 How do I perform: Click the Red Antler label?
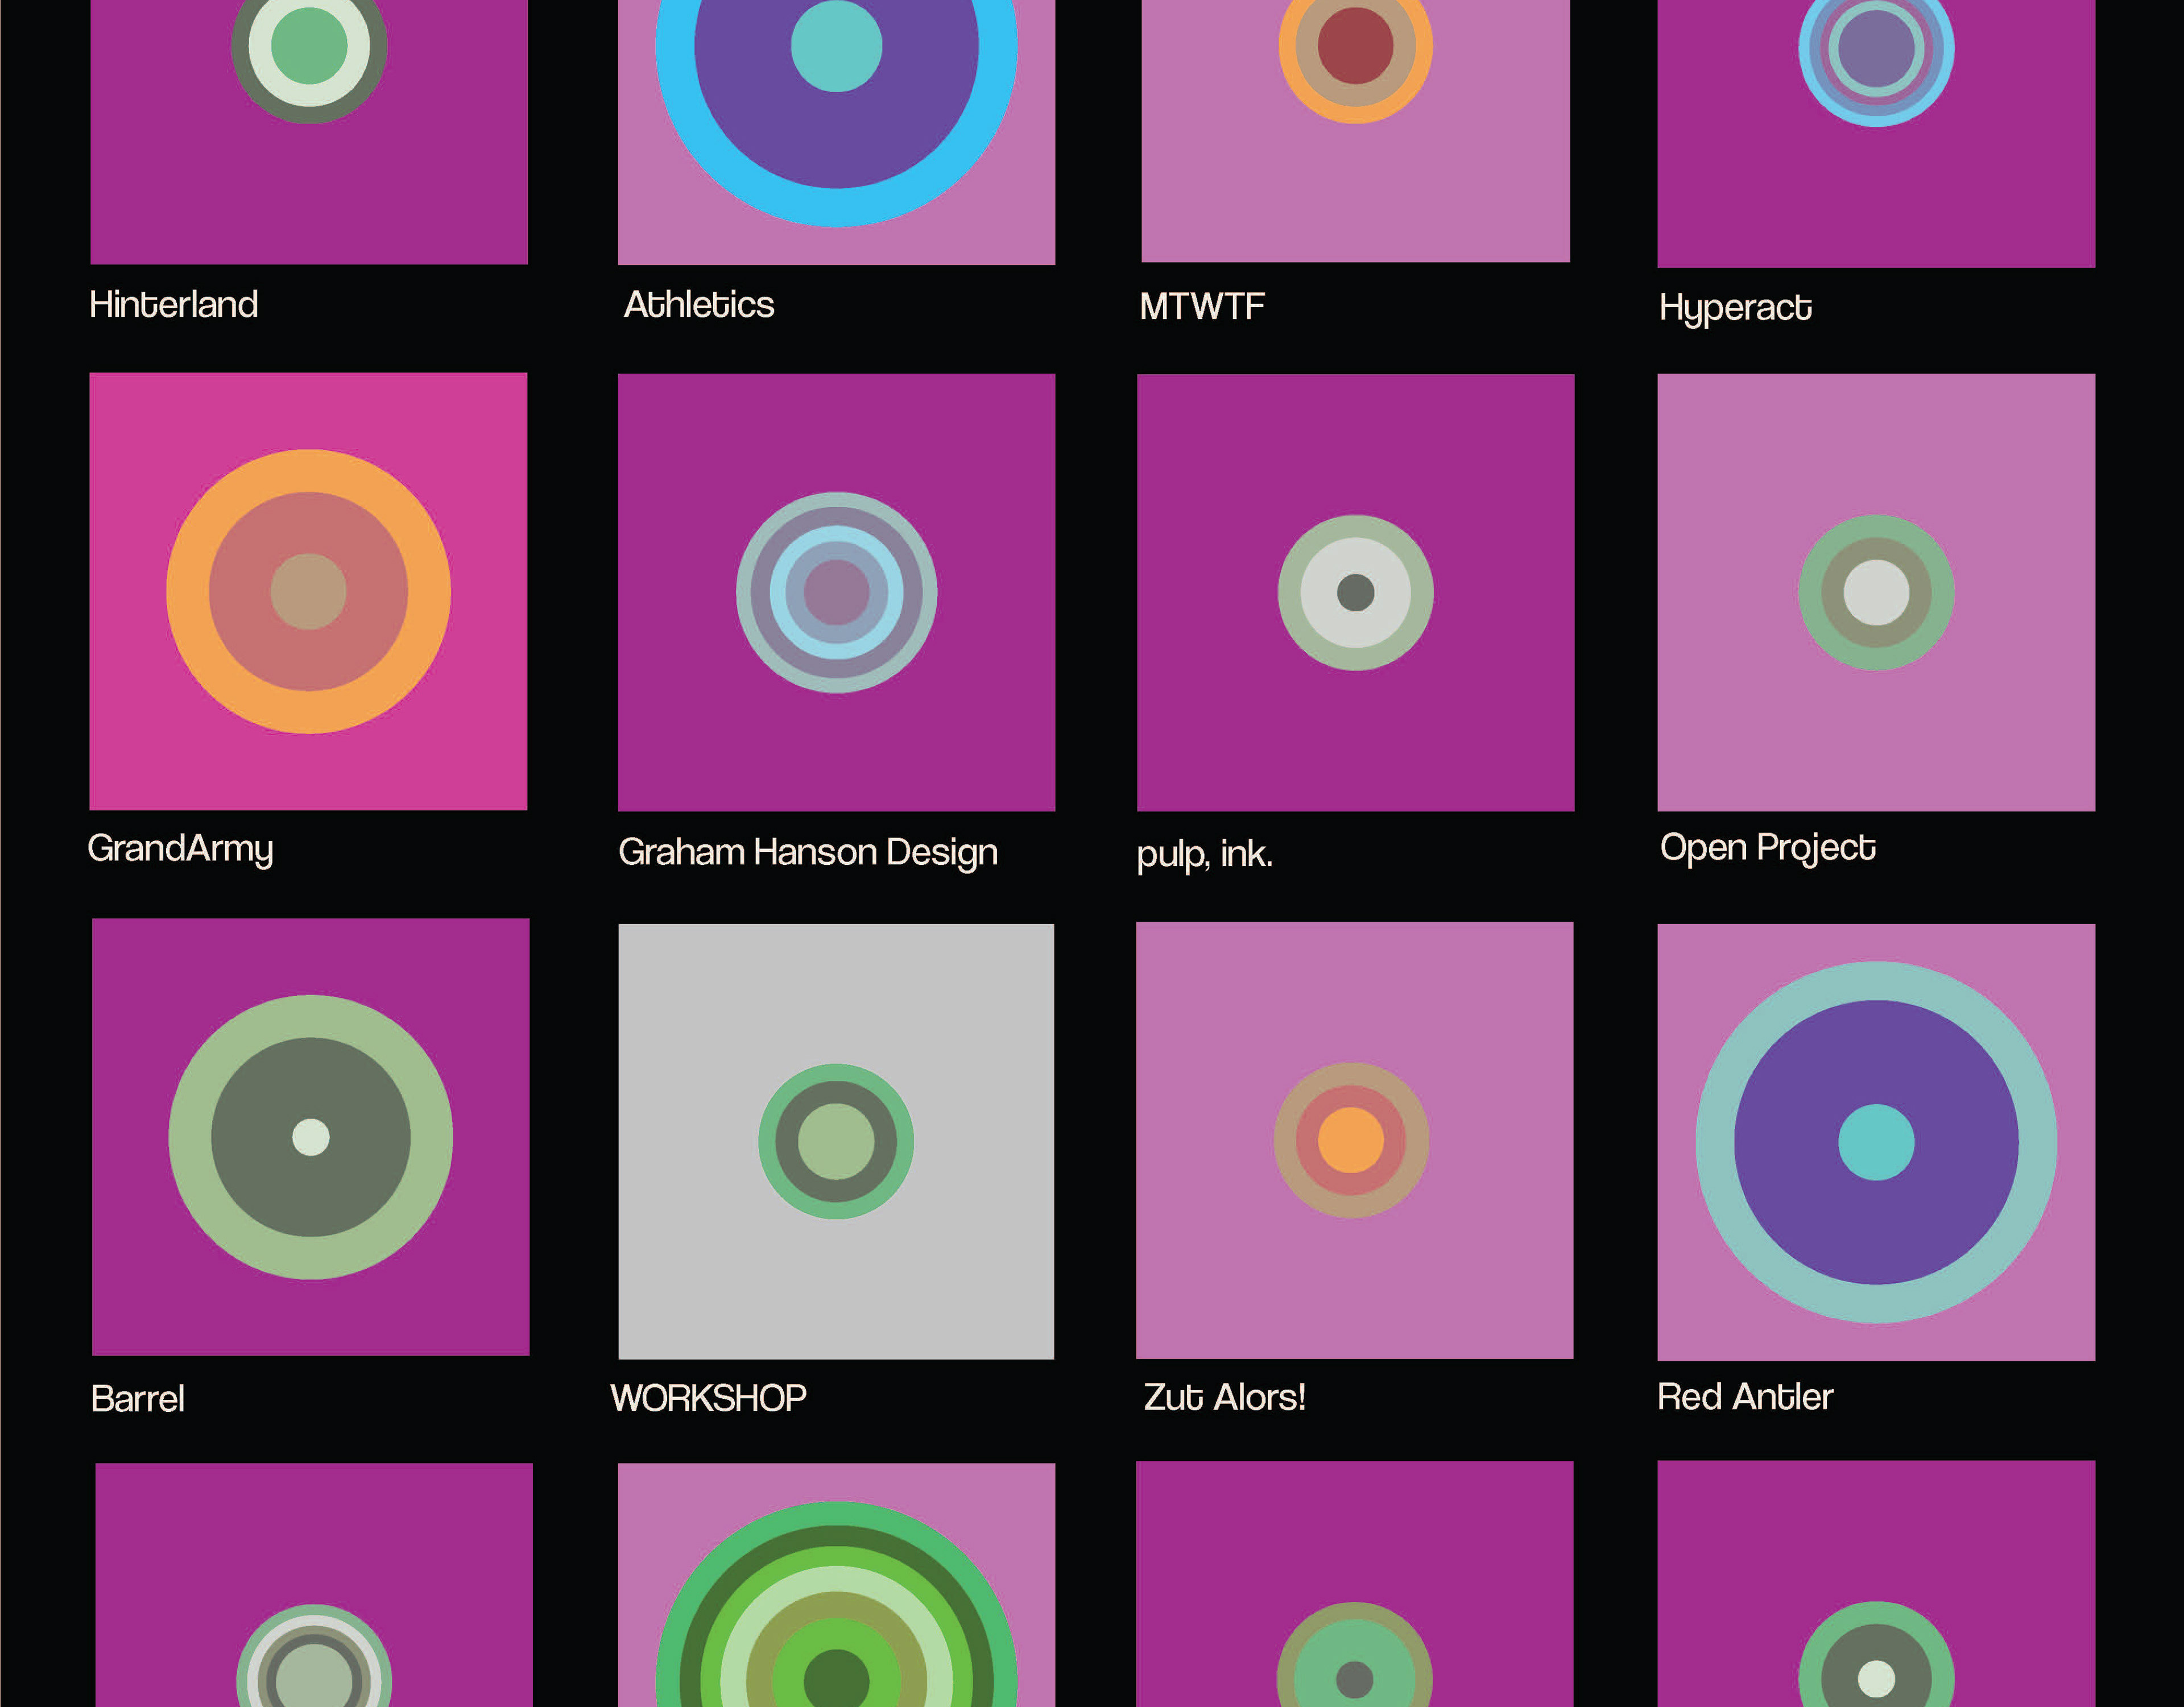point(1745,1396)
